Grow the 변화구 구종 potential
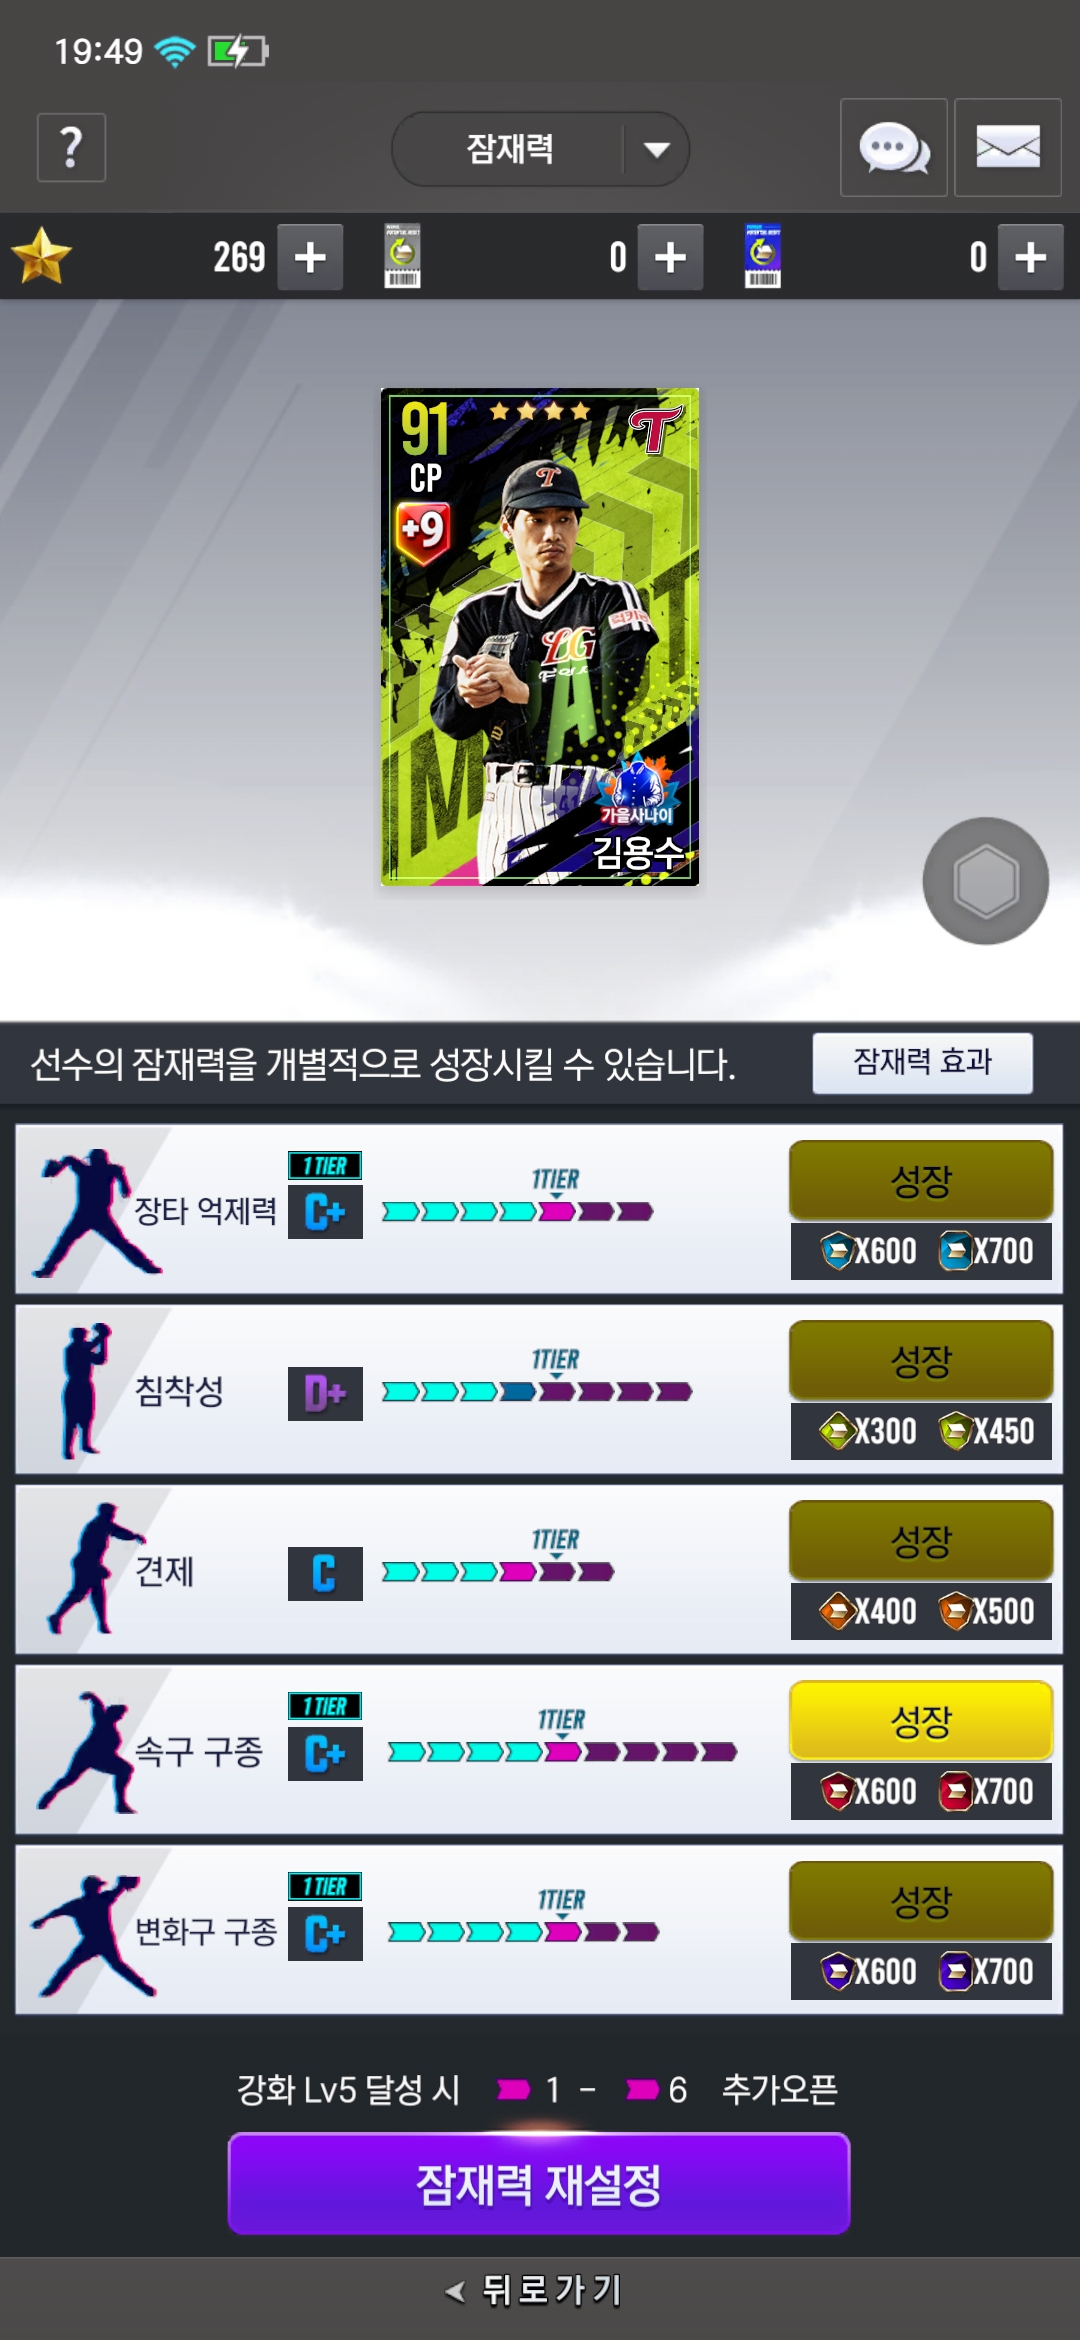The image size is (1080, 2340). point(921,1901)
